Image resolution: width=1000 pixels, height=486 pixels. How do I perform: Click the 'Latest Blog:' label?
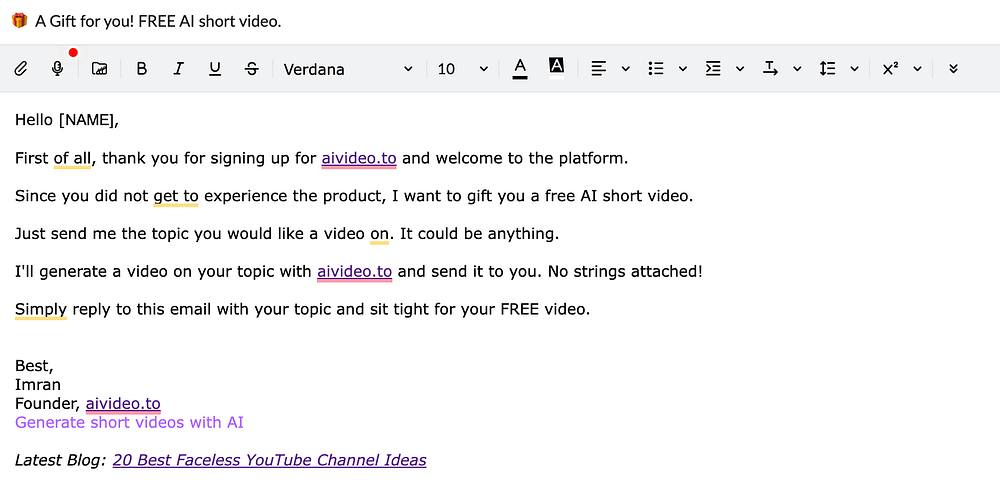61,460
